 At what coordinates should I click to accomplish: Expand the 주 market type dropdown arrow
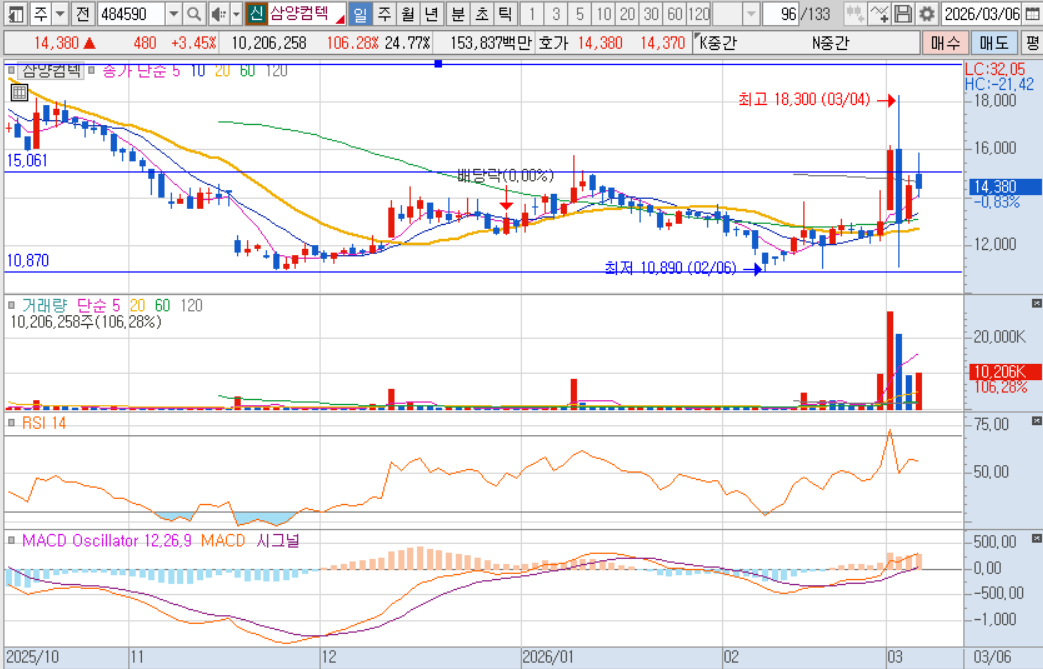click(60, 13)
